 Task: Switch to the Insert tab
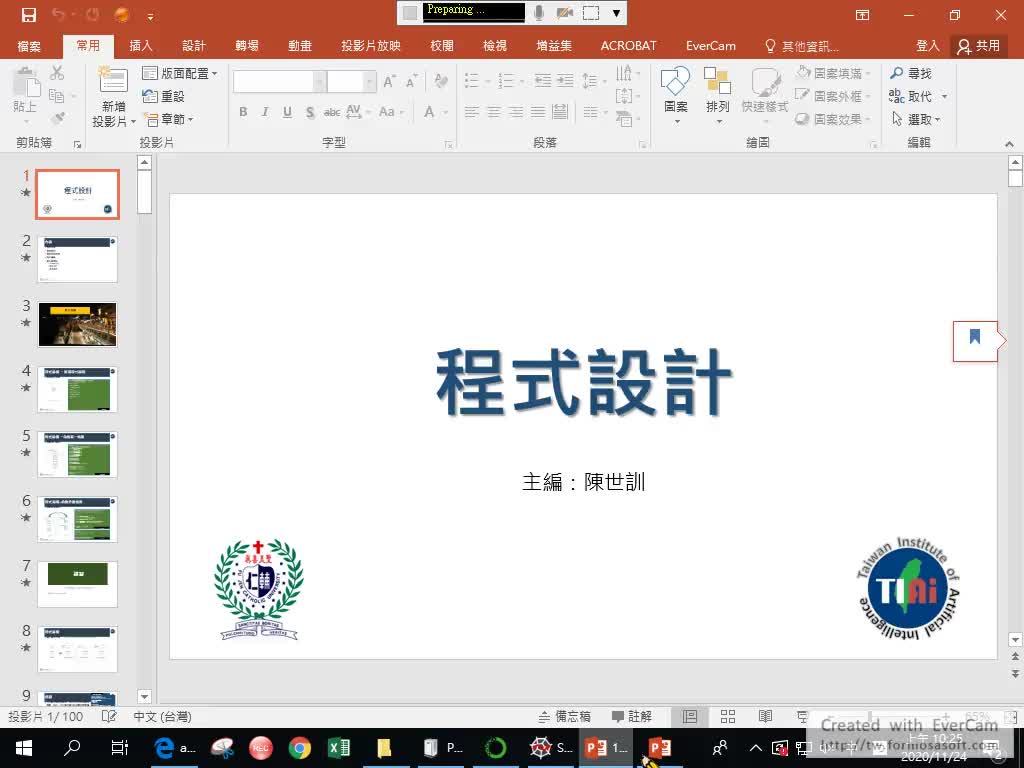click(x=140, y=46)
